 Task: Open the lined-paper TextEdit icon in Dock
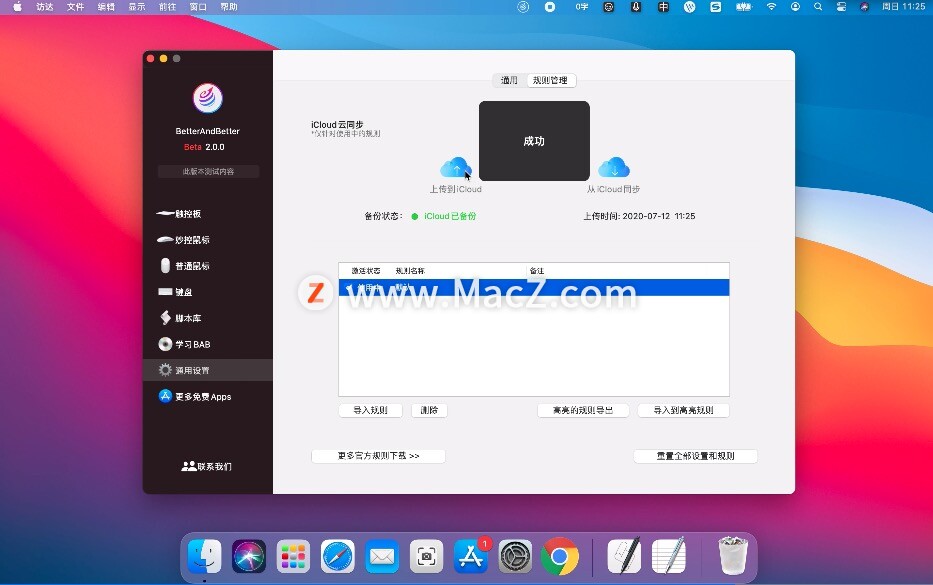click(669, 555)
